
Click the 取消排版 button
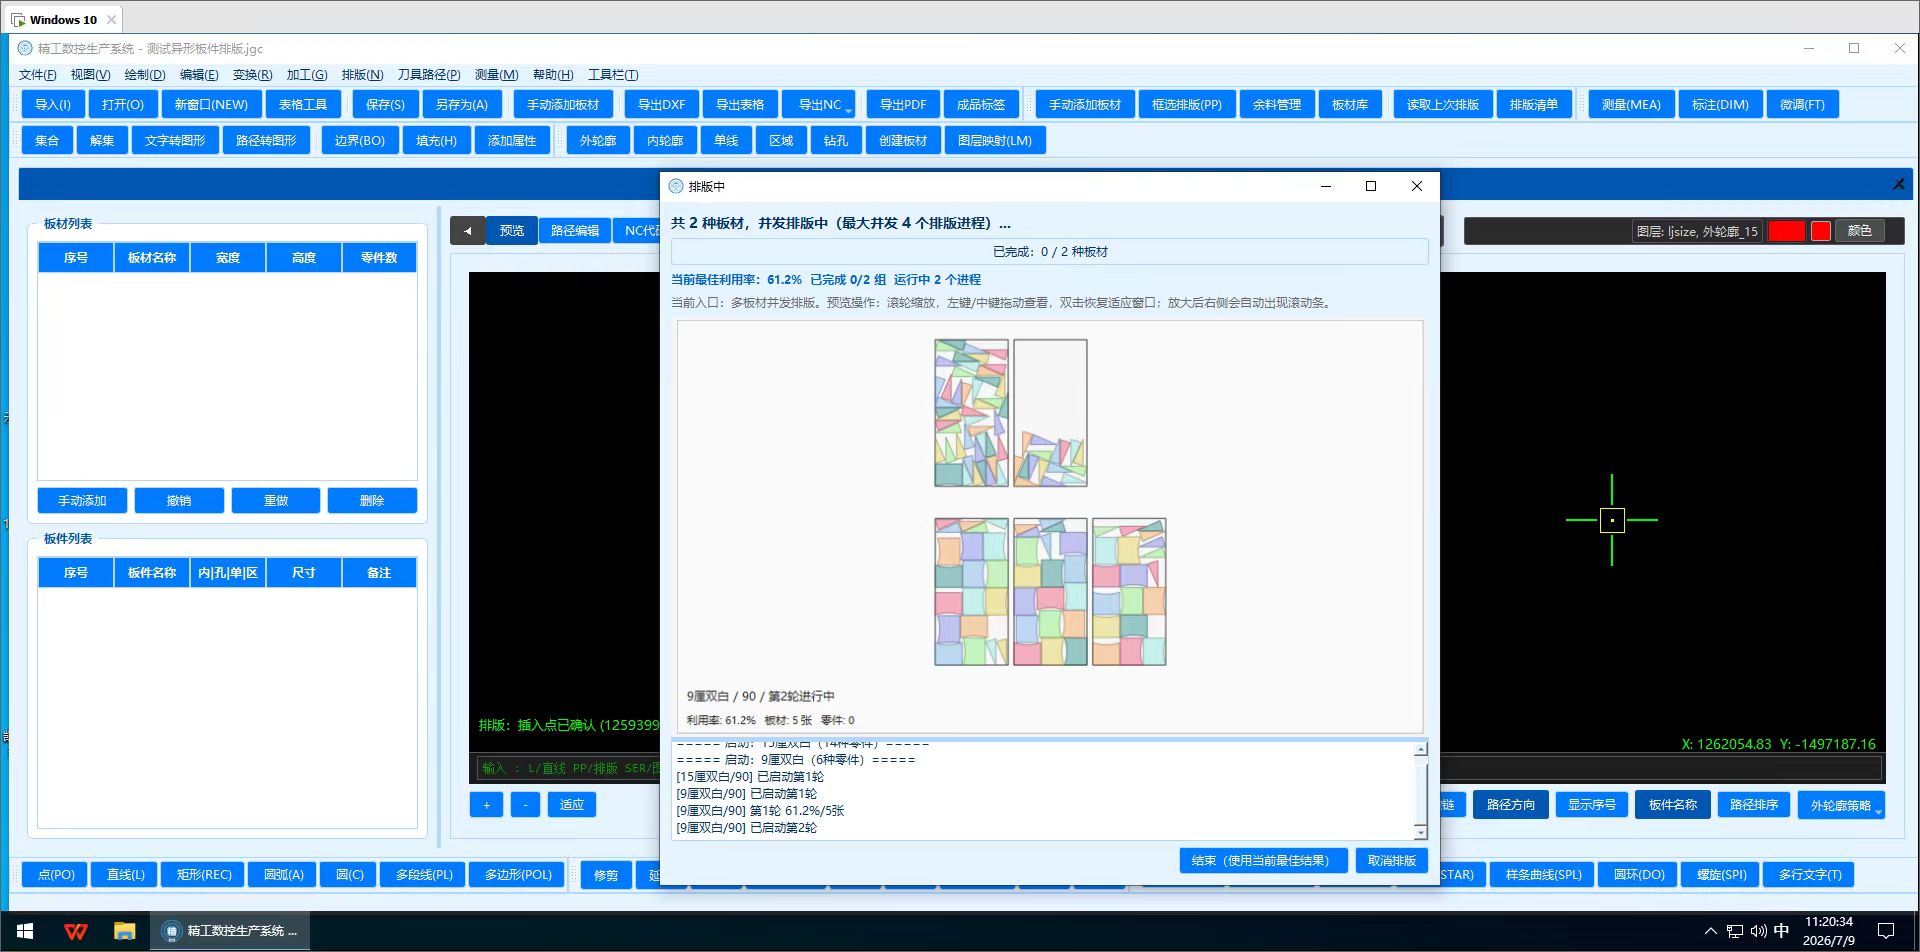pos(1391,861)
